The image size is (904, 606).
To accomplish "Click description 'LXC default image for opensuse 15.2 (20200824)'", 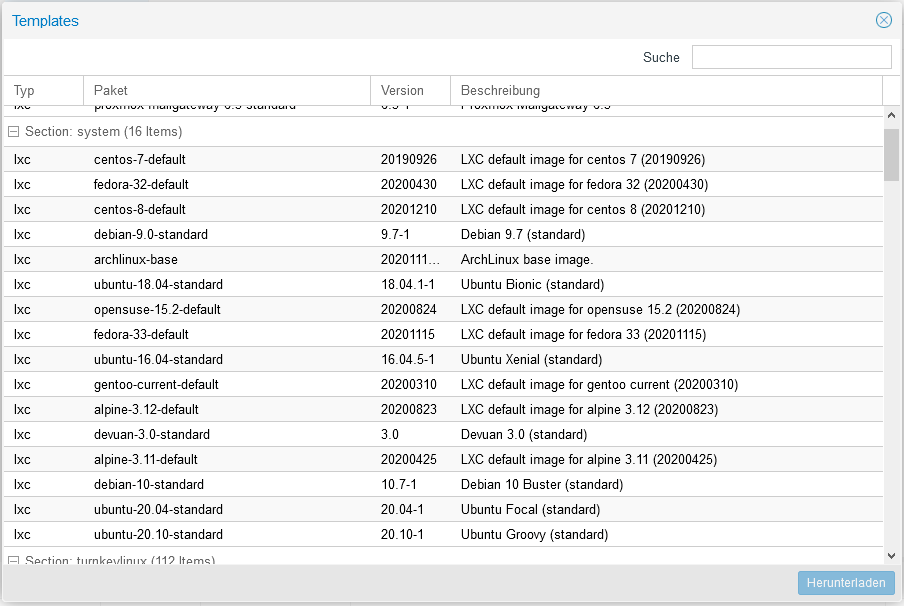I will coord(600,310).
